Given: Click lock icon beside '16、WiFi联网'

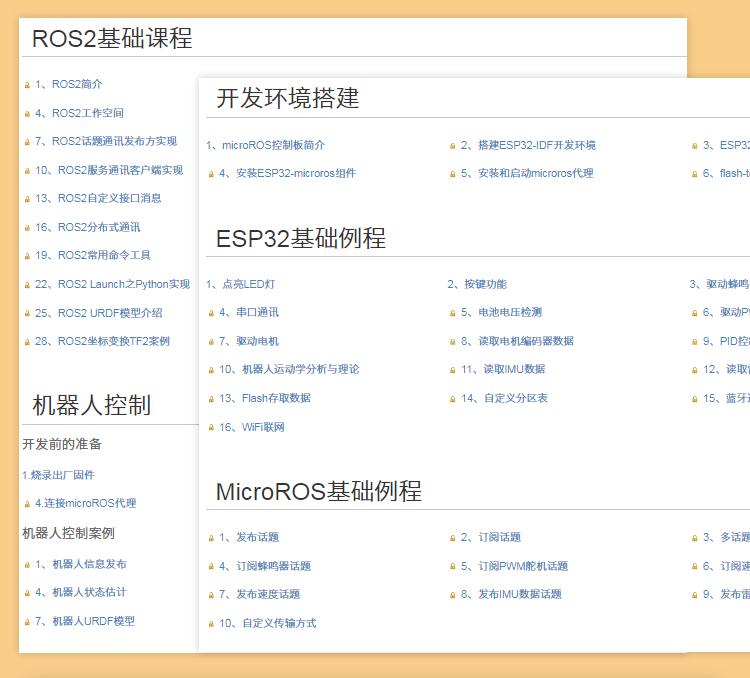Looking at the screenshot, I should click(x=211, y=428).
